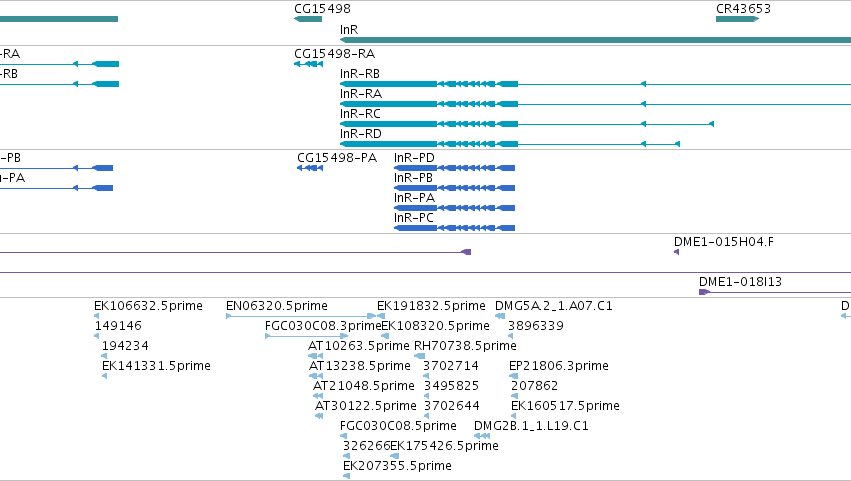Select the InR-RC transcript label
This screenshot has height=481, width=851.
(360, 114)
